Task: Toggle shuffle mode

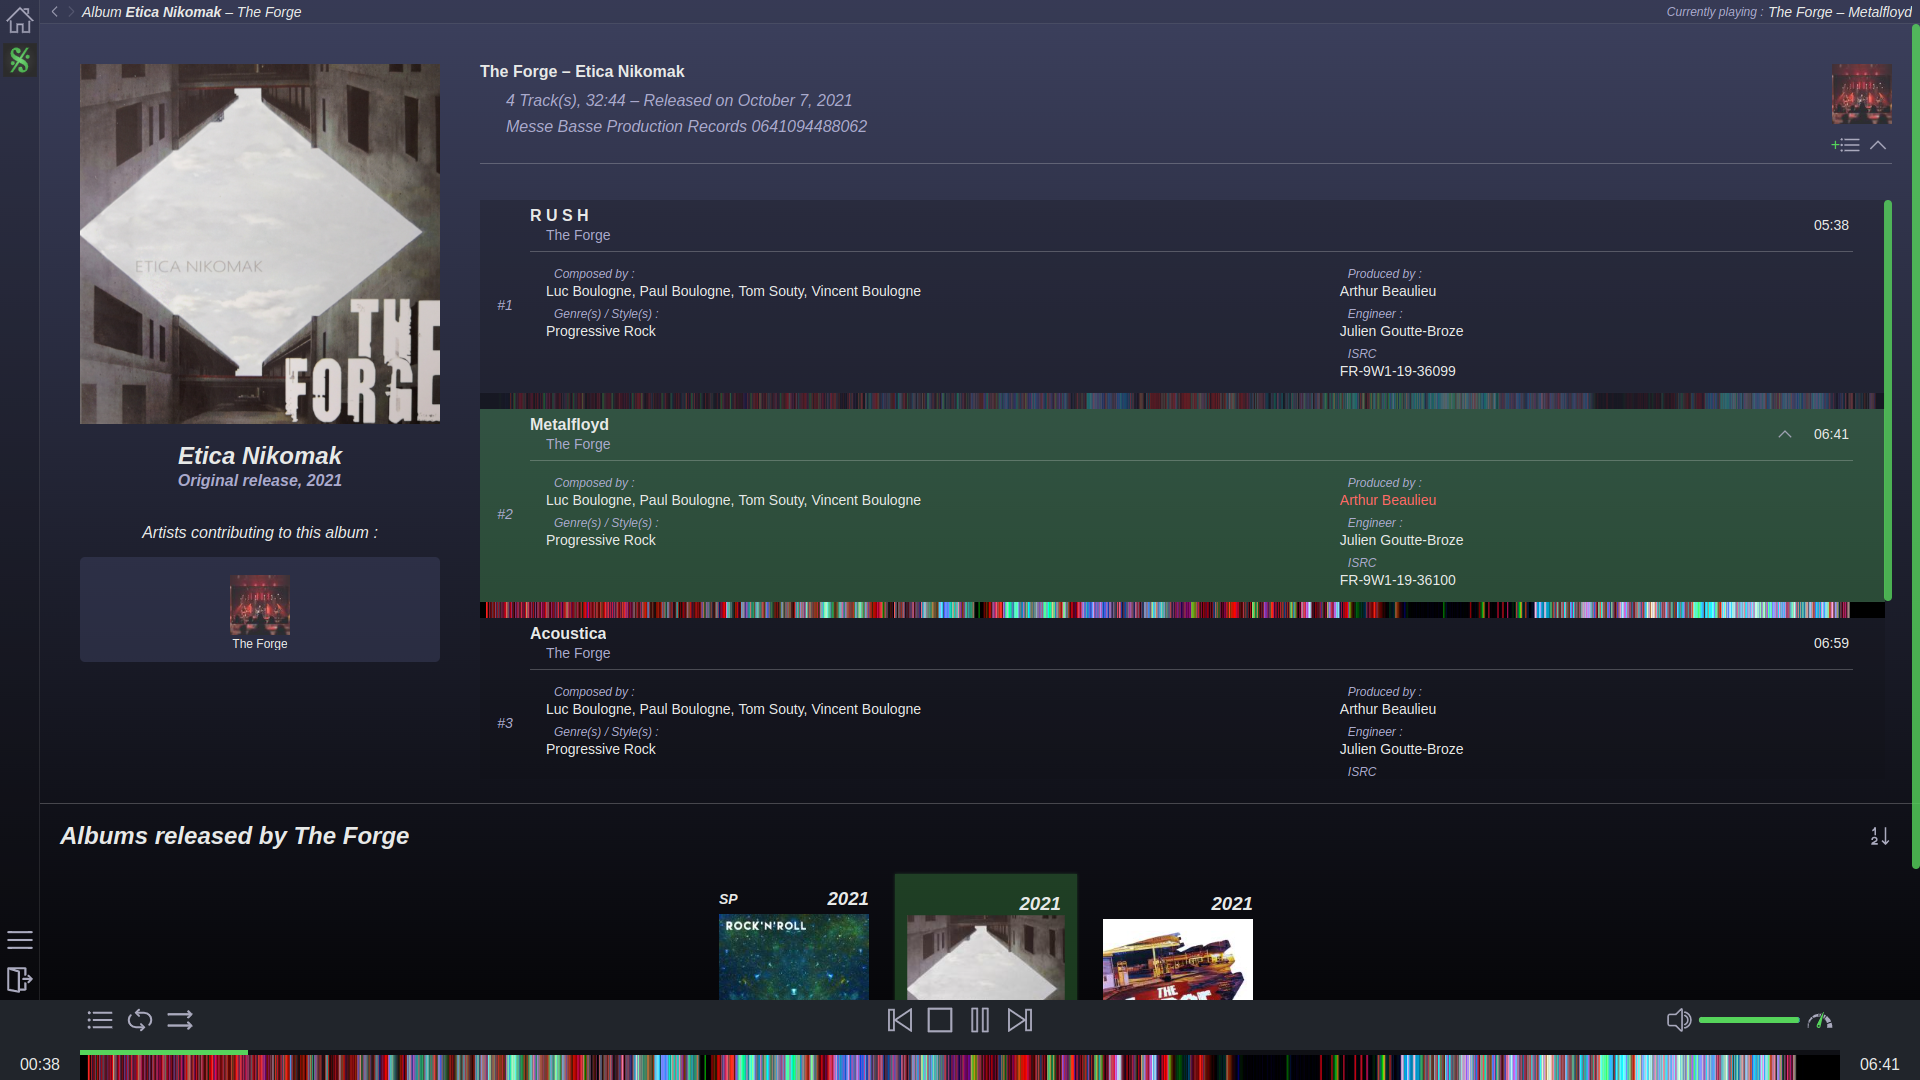Action: pyautogui.click(x=180, y=1020)
